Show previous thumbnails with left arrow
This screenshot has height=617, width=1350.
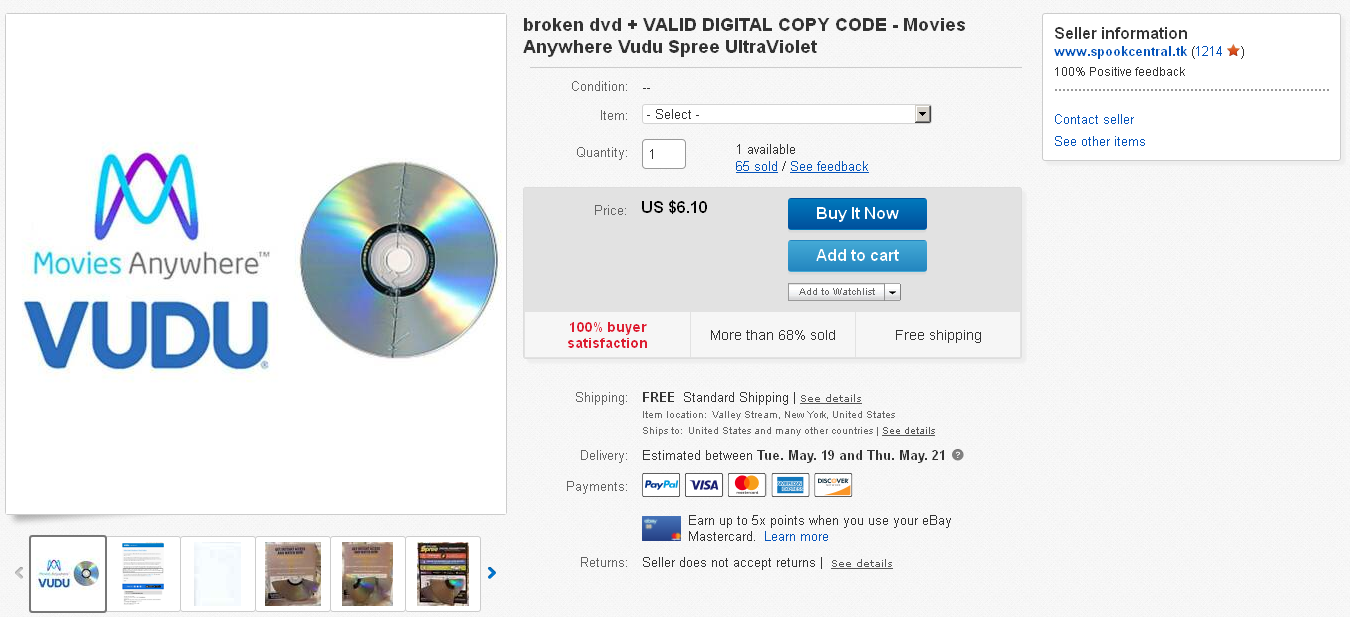pos(19,573)
